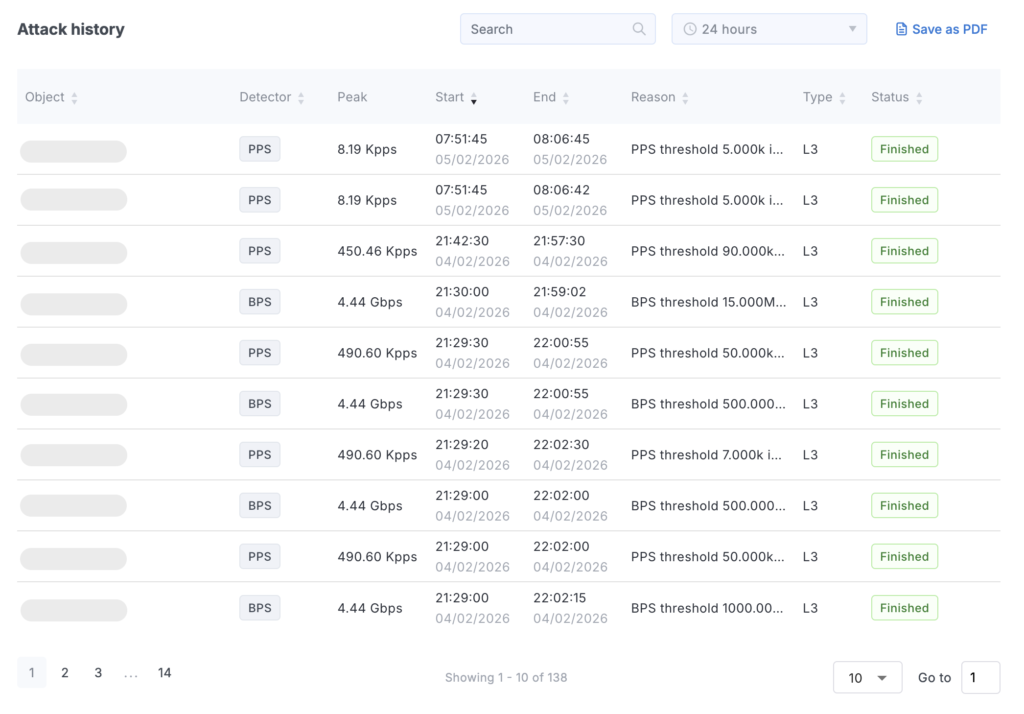Screen dimensions: 1024x714
Task: Click the end time 22:02:30
Action: coord(561,445)
